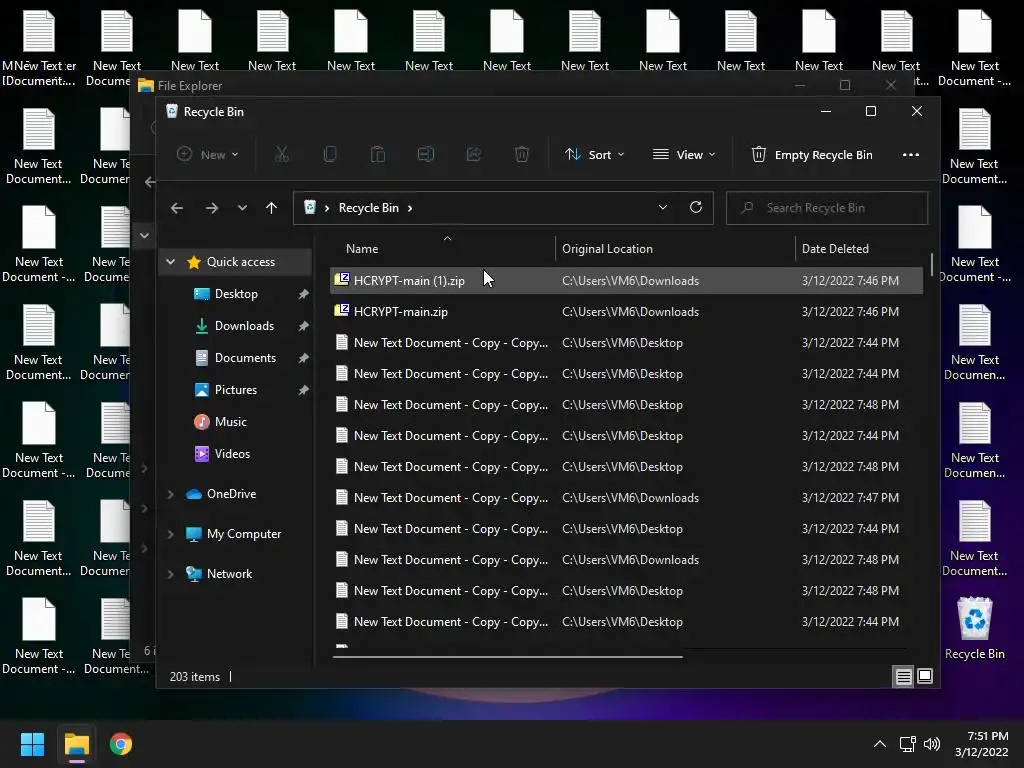
Task: Open network status in system tray
Action: tap(907, 744)
